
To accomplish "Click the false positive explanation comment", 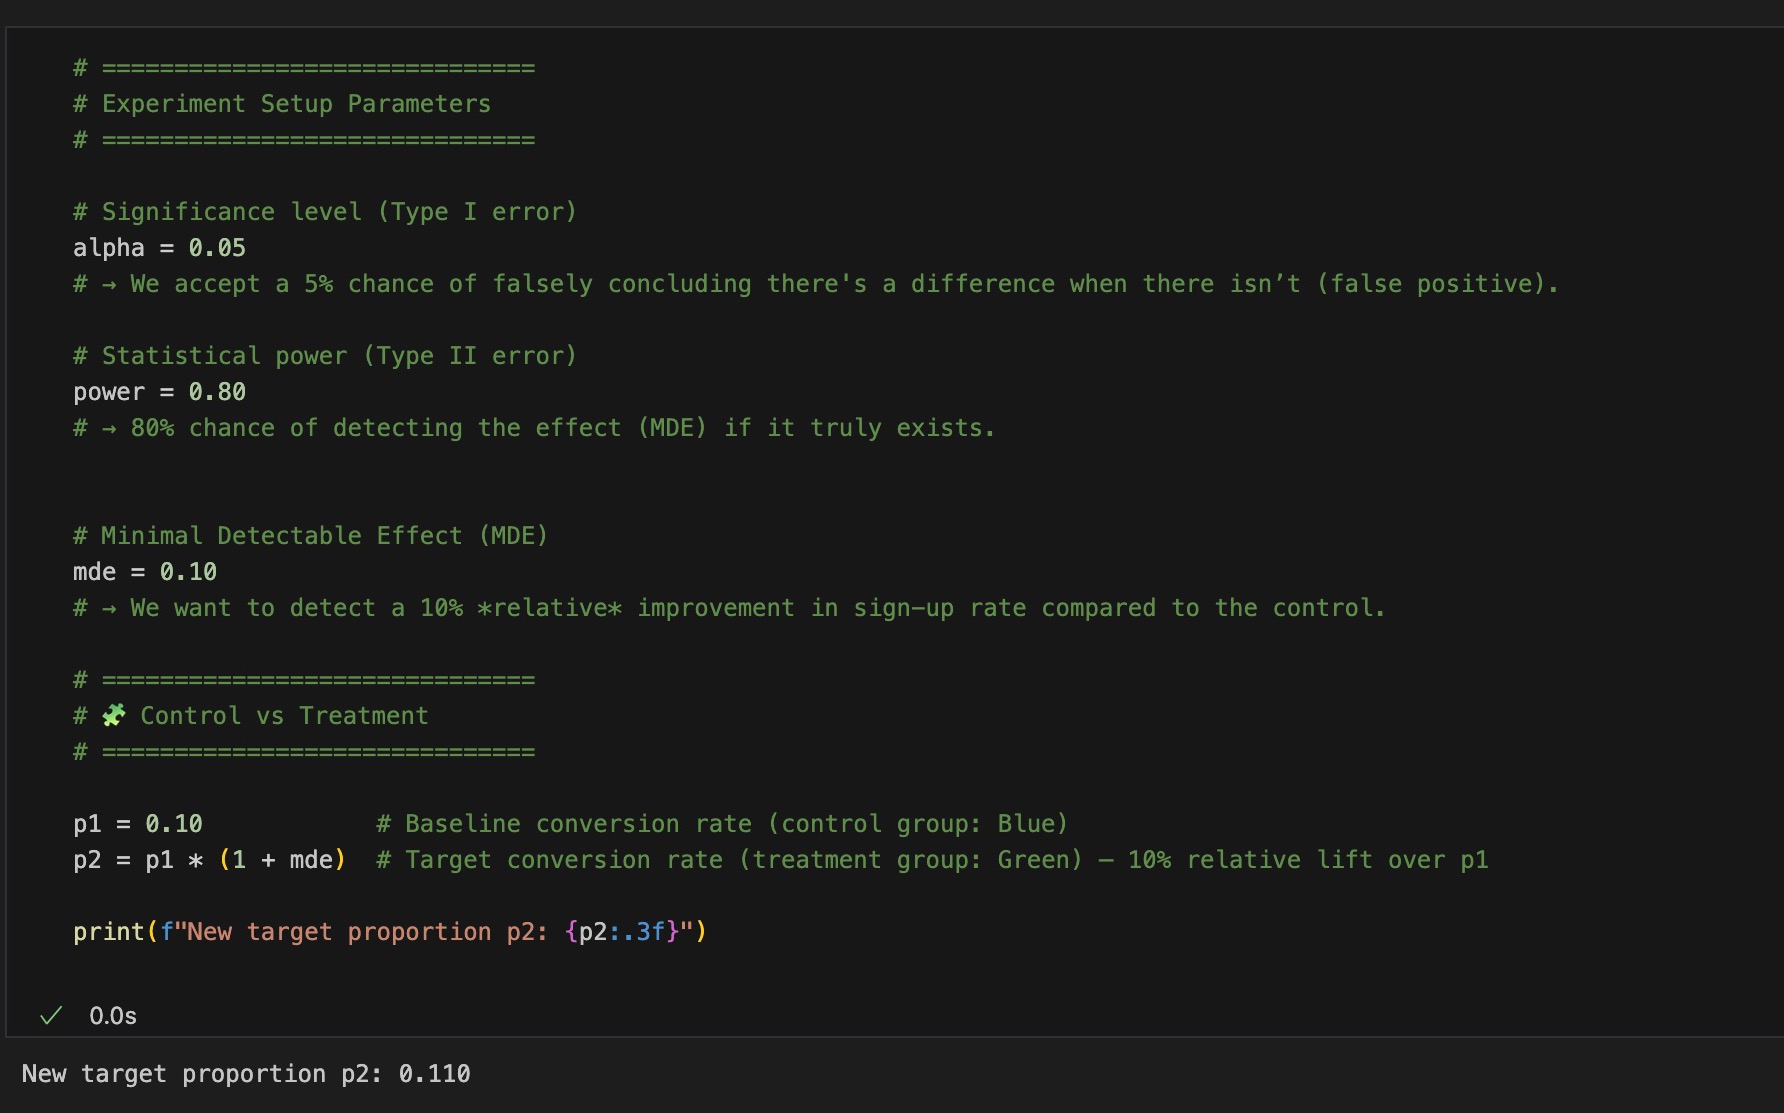I will click(815, 284).
